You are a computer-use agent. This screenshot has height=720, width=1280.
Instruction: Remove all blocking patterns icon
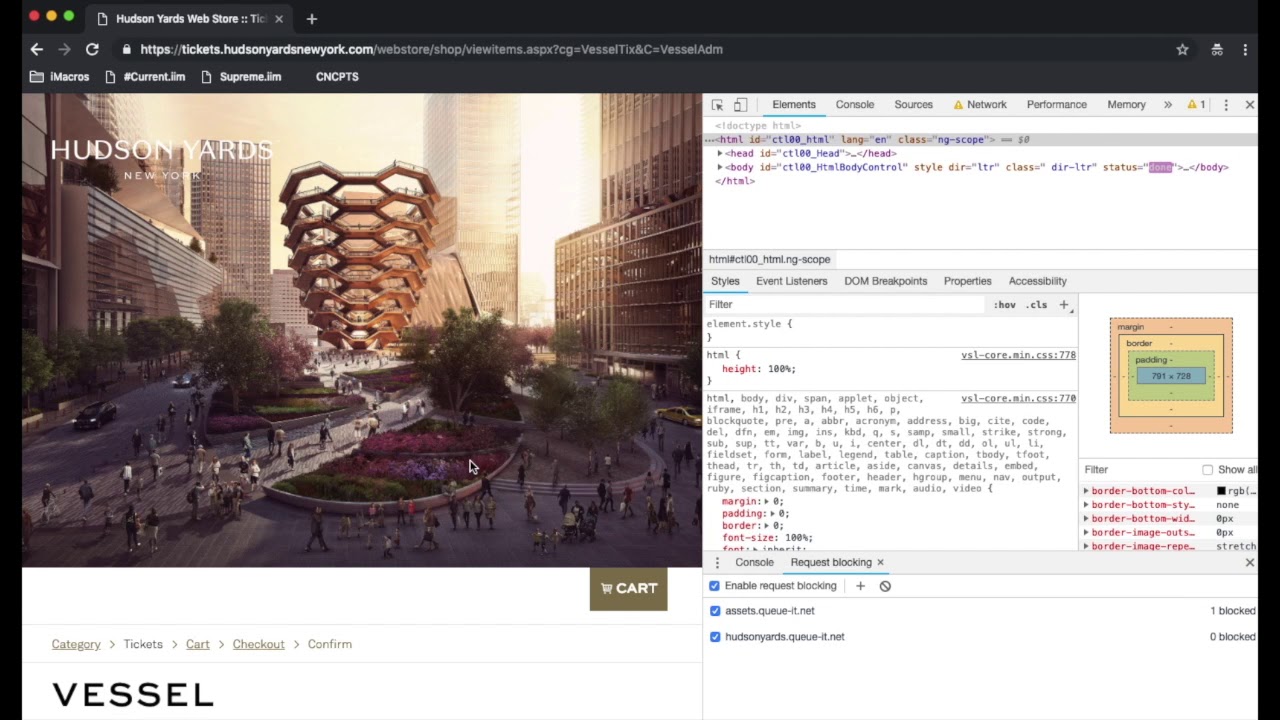point(885,586)
